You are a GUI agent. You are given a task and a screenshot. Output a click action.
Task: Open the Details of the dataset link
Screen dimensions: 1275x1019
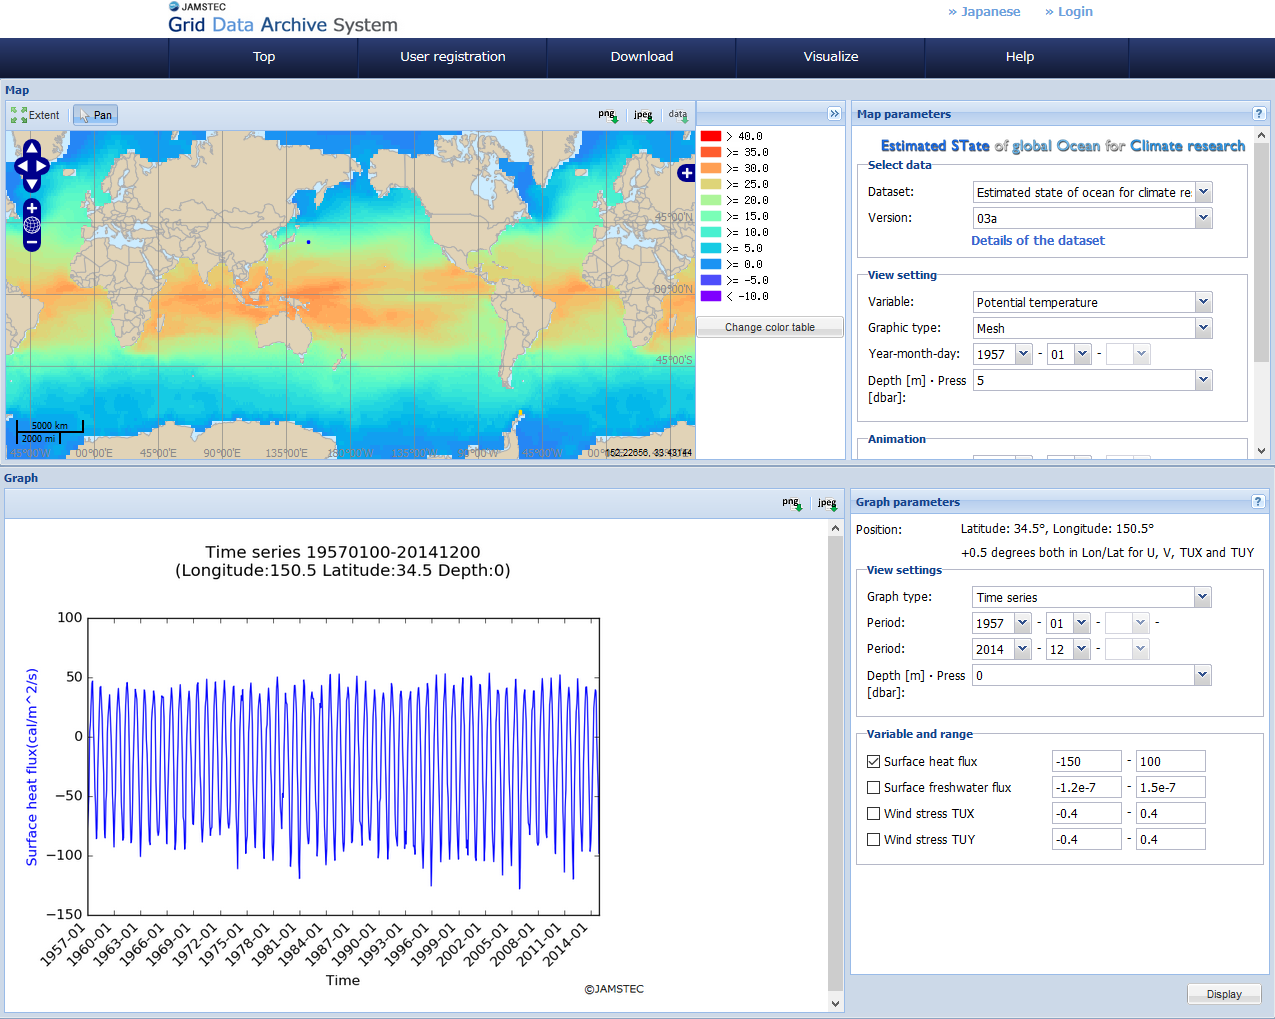point(1038,241)
